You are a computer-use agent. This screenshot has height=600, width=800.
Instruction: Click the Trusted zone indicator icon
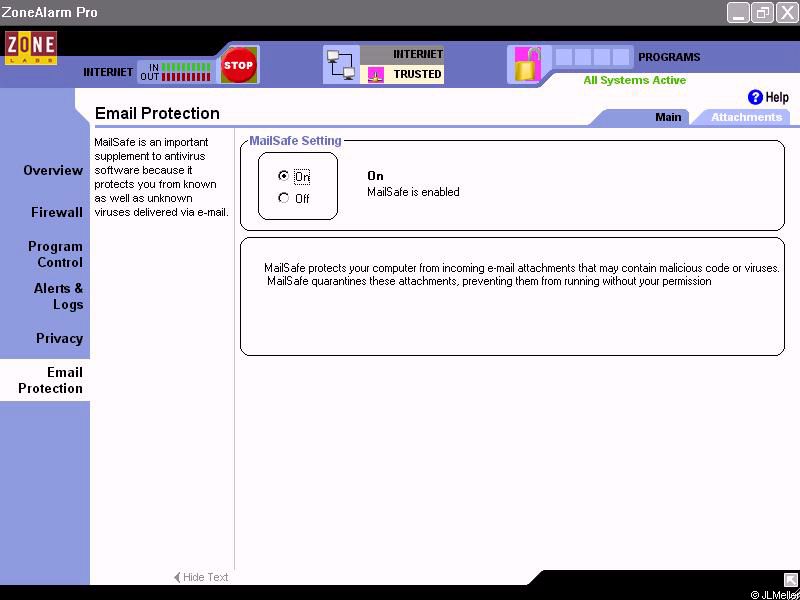(x=376, y=75)
